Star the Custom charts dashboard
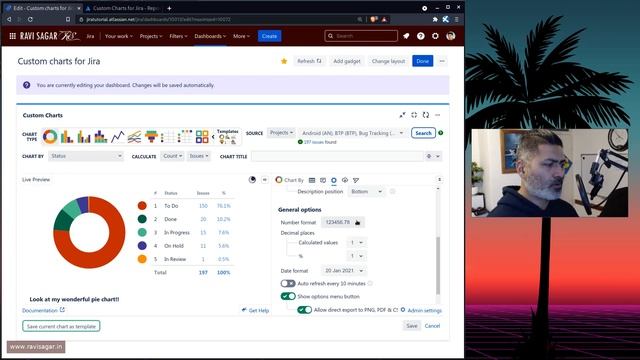The width and height of the screenshot is (640, 360). (x=284, y=61)
